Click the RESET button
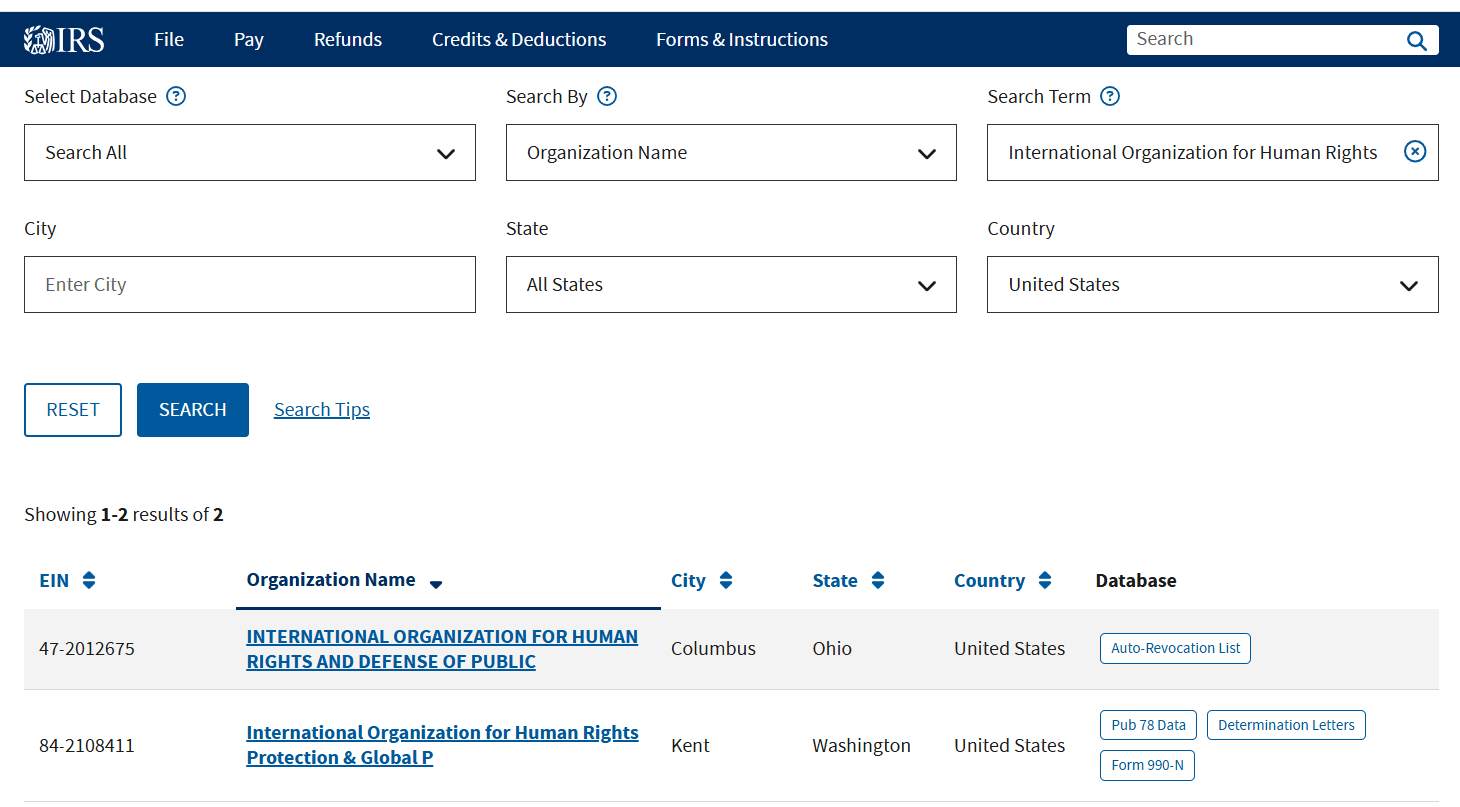Screen dimensions: 1460x807 73,410
